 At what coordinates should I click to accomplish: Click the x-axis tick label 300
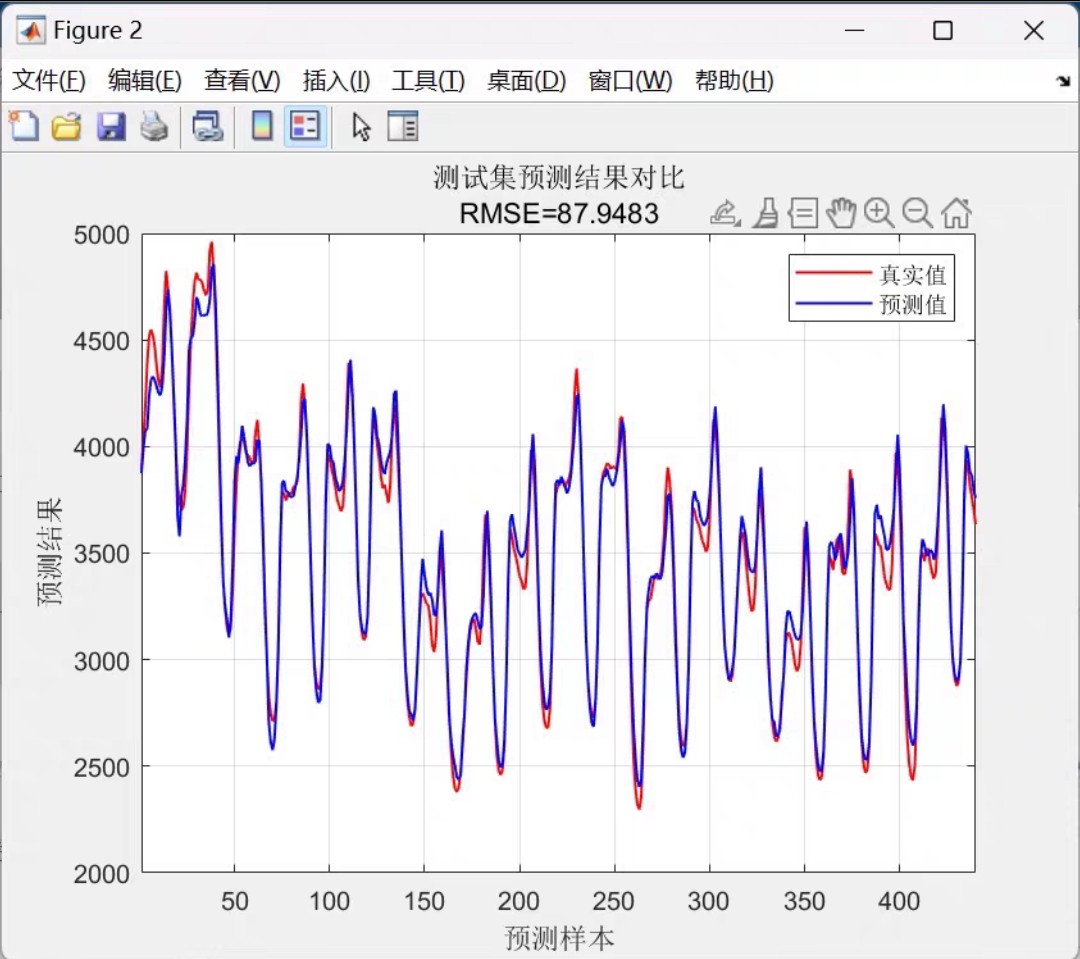[709, 900]
